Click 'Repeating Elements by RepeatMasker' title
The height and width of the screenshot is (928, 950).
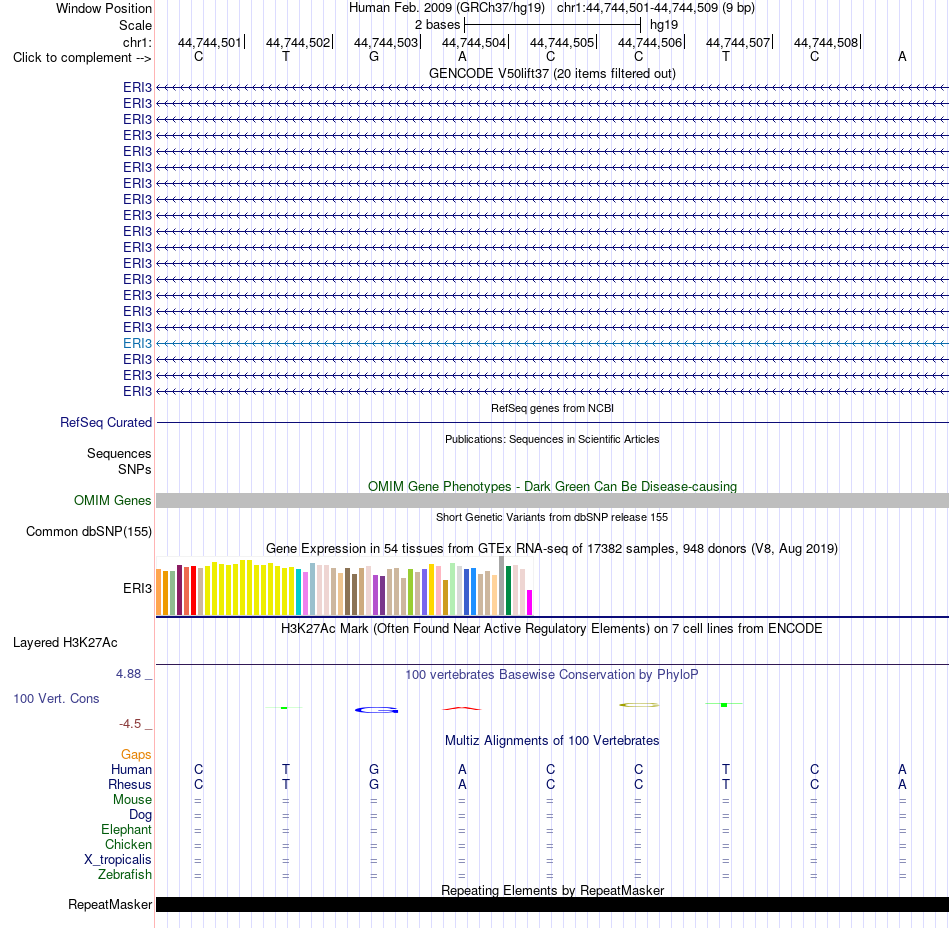point(552,890)
